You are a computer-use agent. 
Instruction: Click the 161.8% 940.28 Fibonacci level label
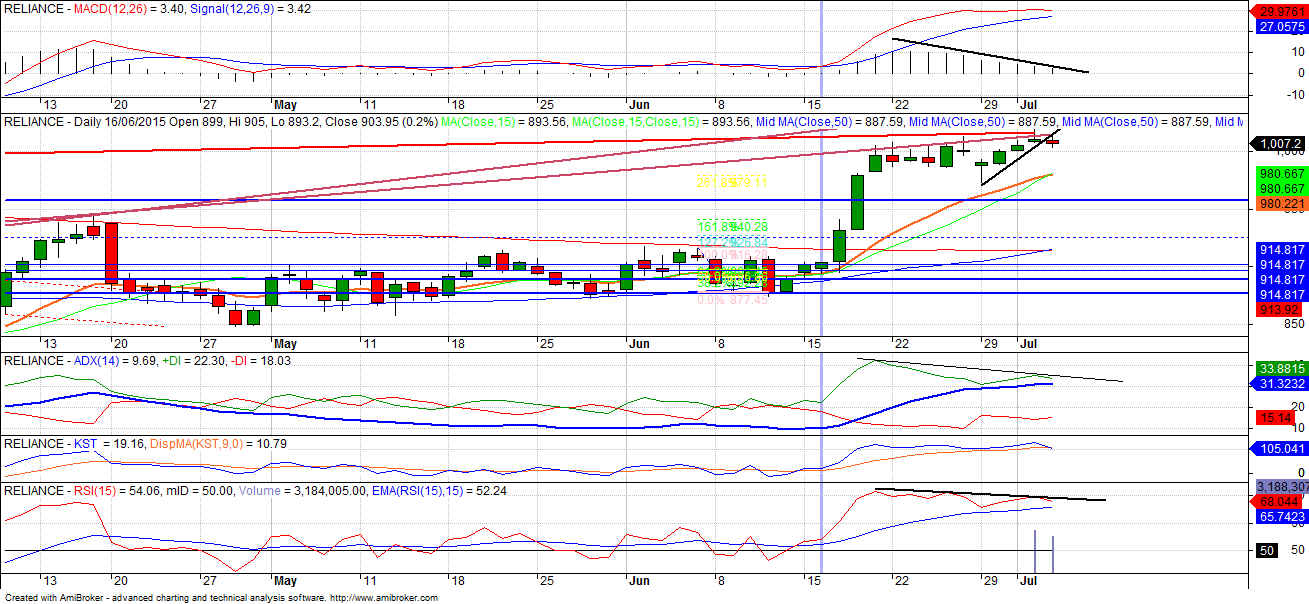(x=732, y=227)
